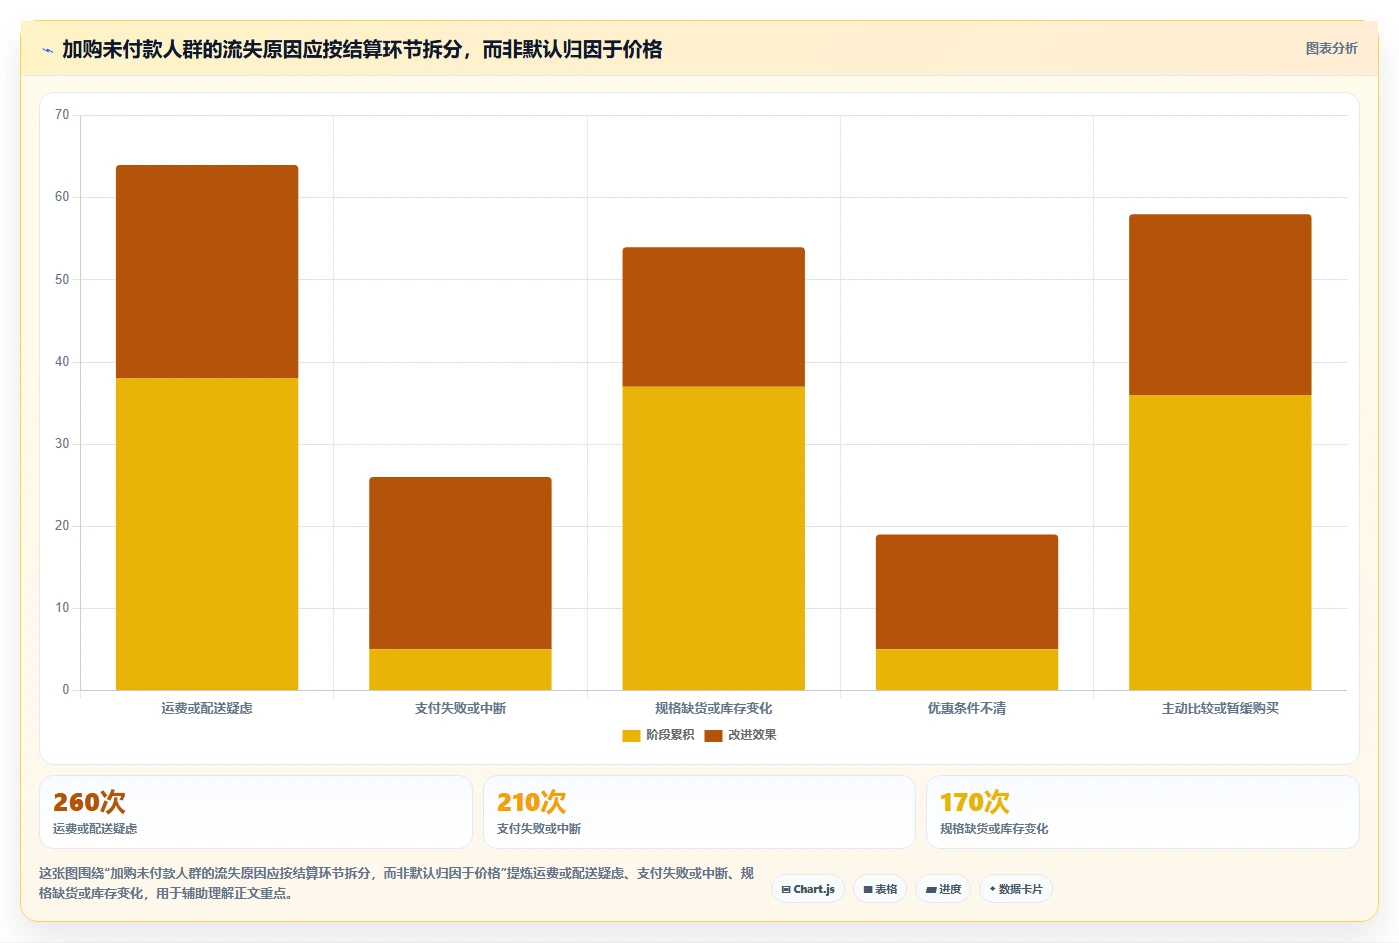The width and height of the screenshot is (1399, 943).
Task: Click the 图表分析 tag in the header
Action: point(1331,48)
